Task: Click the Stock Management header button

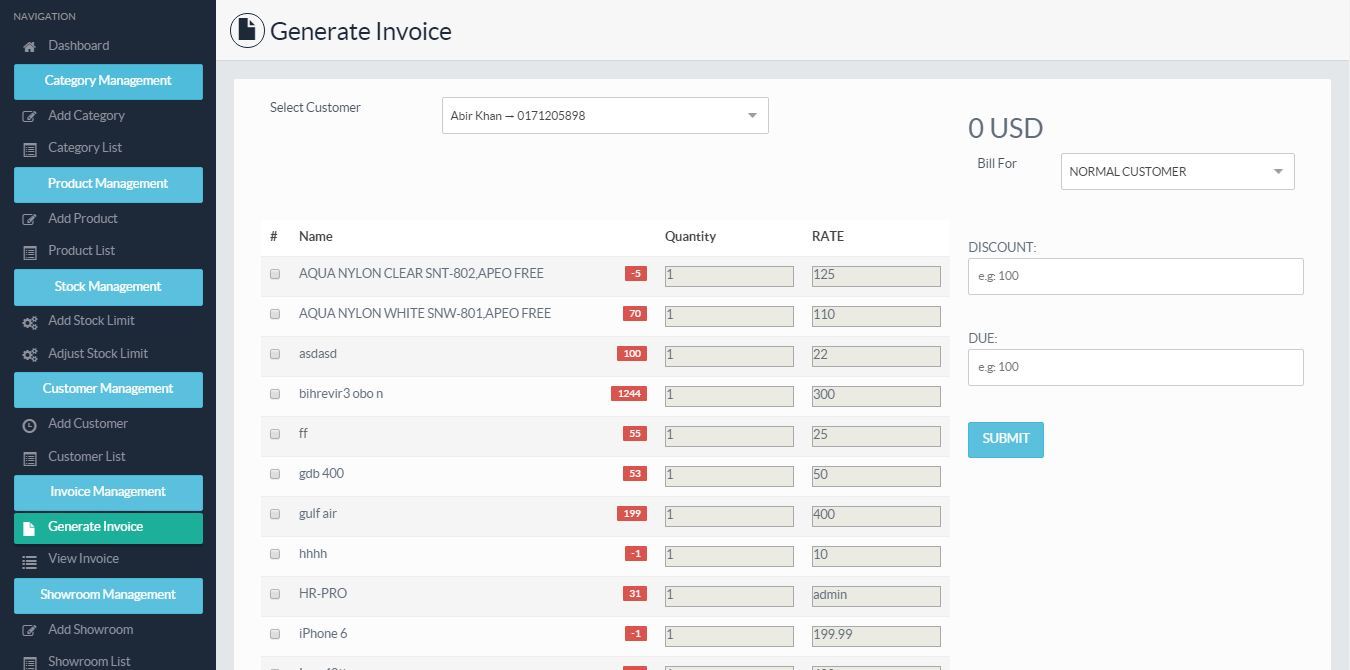Action: point(108,287)
